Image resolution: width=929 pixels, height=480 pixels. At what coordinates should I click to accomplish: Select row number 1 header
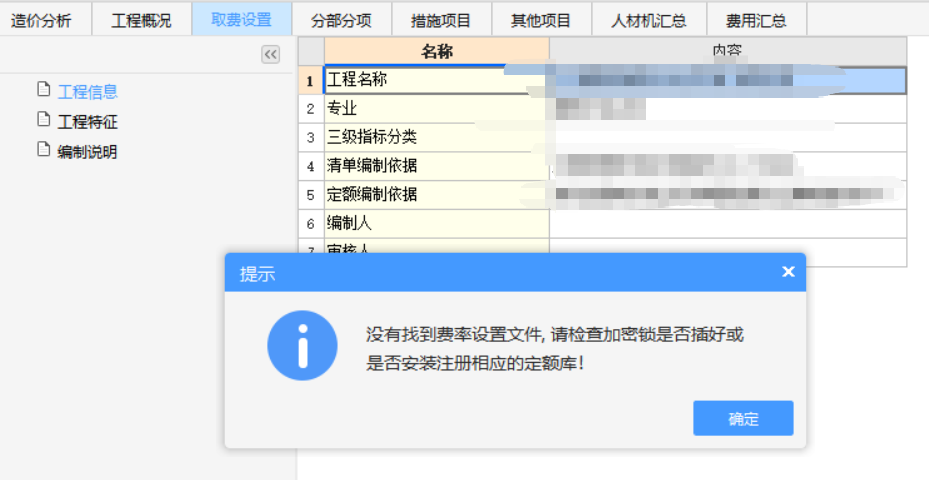pos(311,80)
